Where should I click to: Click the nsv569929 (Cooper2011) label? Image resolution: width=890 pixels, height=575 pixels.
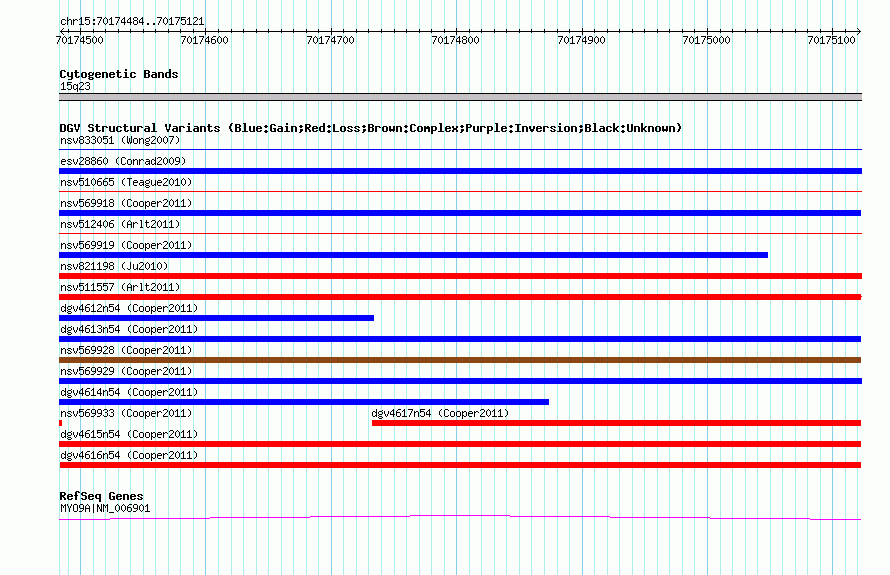pos(126,371)
